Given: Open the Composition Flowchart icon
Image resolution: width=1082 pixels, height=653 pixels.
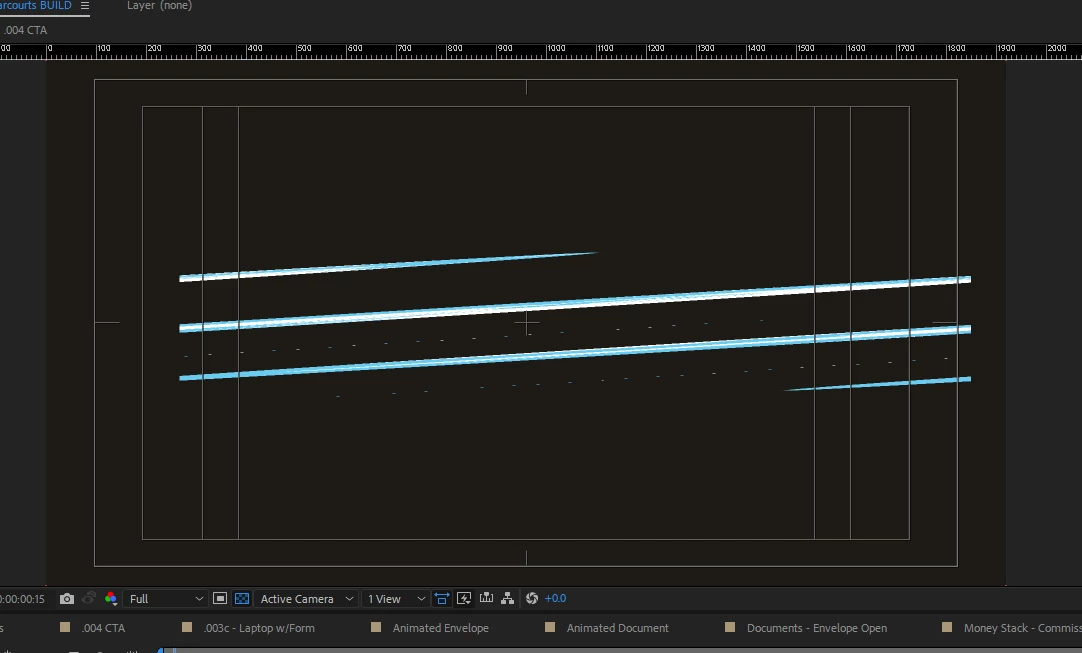Looking at the screenshot, I should [x=508, y=598].
